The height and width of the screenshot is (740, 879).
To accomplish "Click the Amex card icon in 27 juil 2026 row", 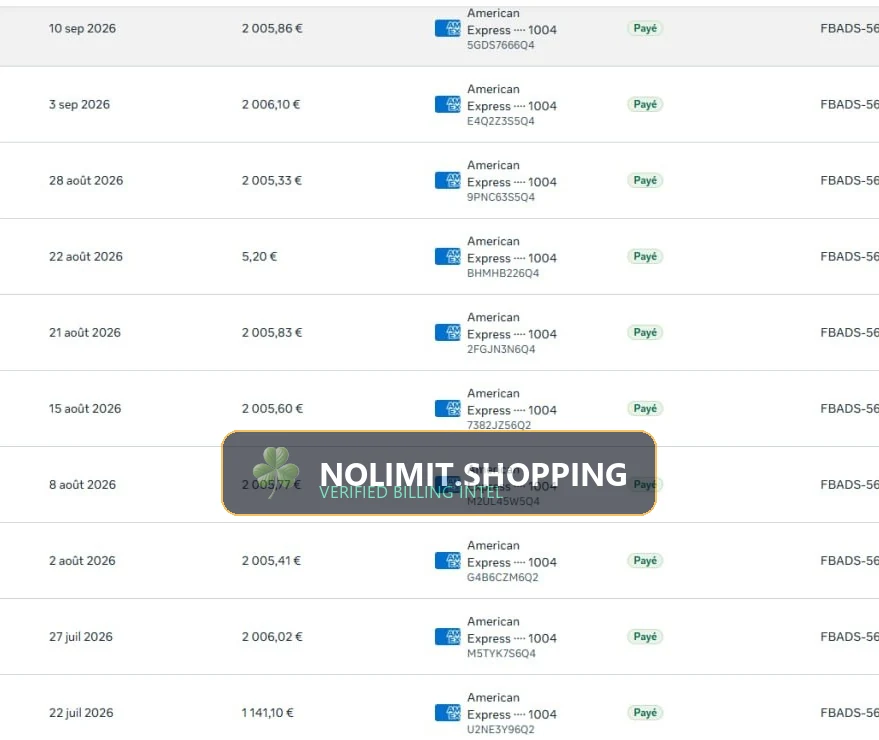I will click(x=447, y=637).
